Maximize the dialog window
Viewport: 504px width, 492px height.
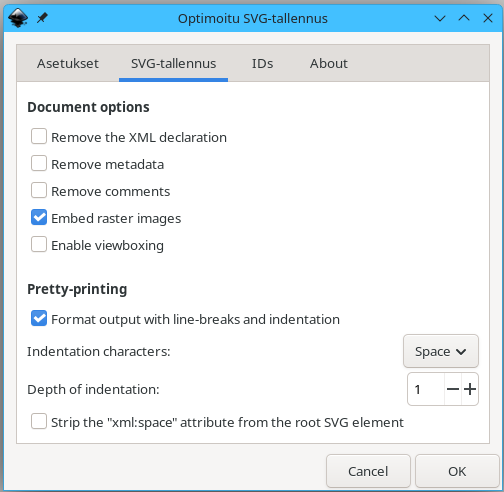[x=464, y=18]
